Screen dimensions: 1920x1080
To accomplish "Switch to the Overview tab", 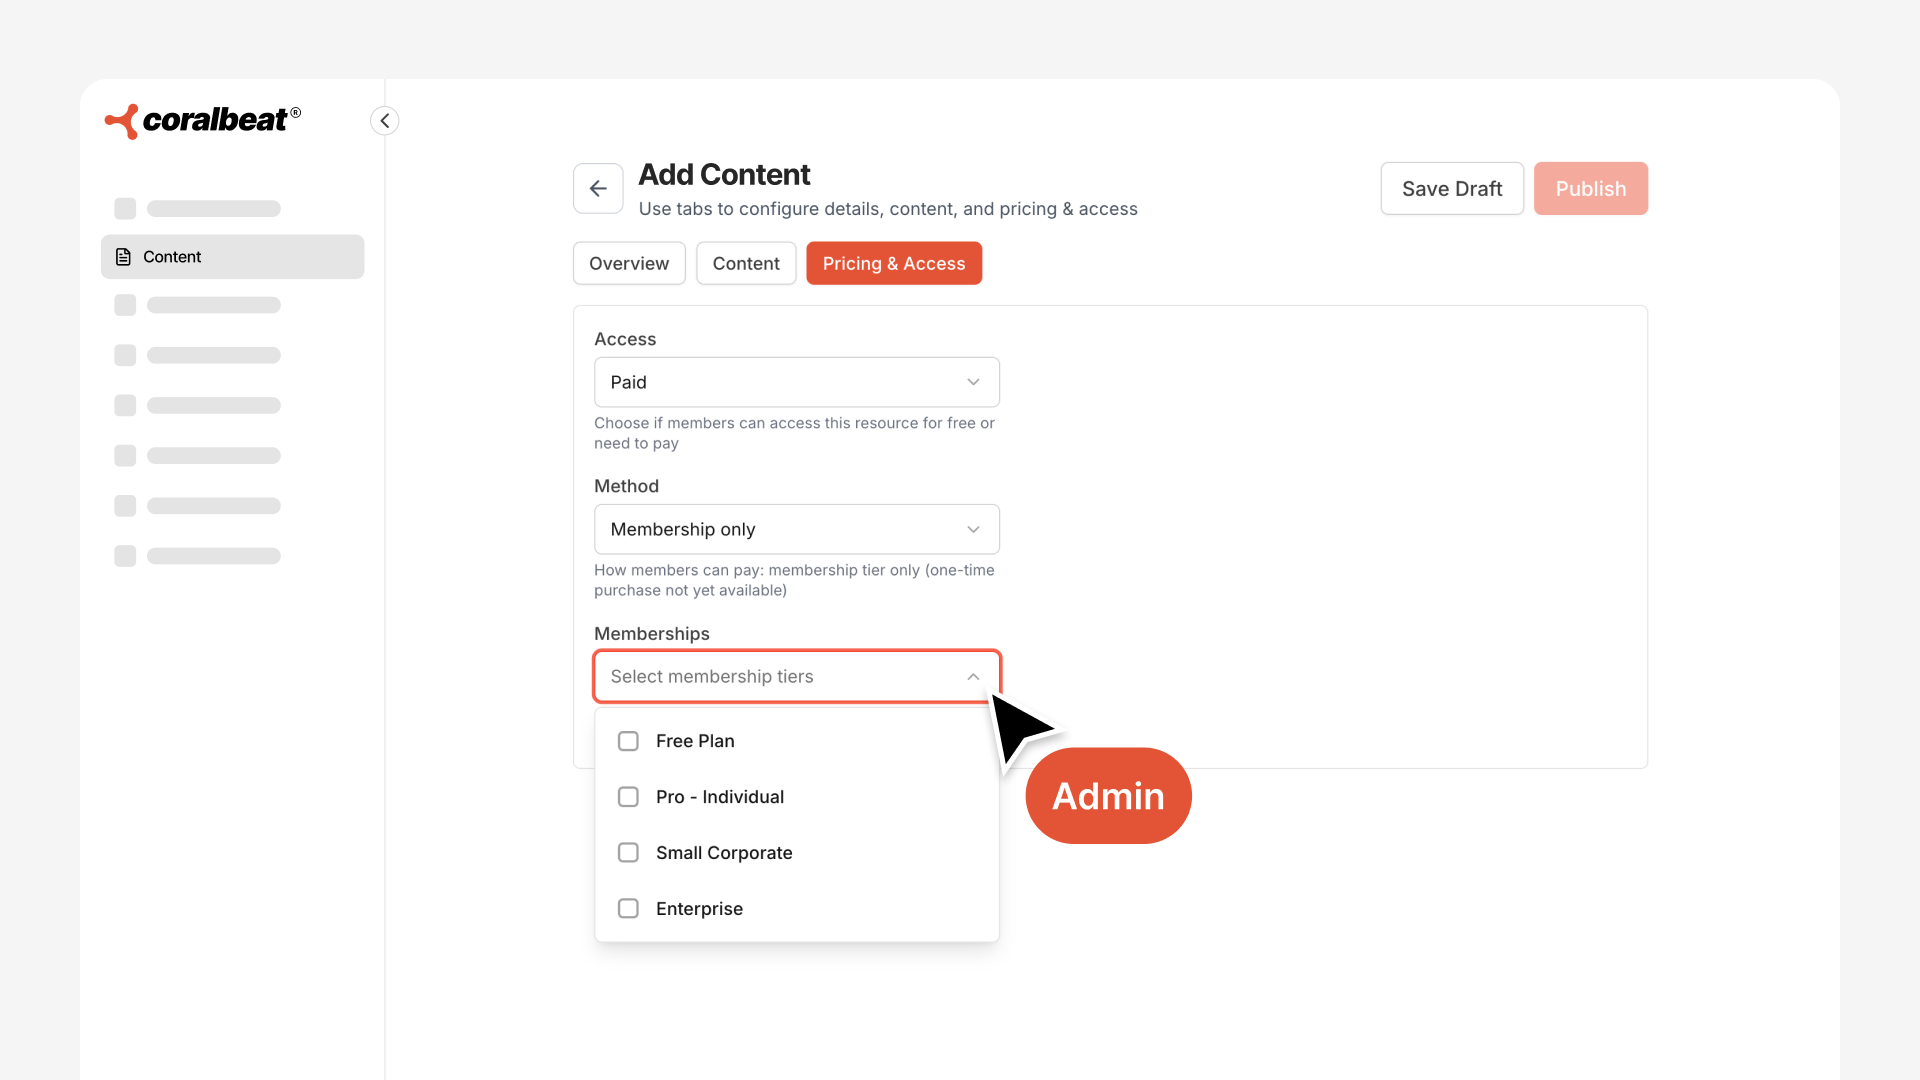I will point(629,264).
